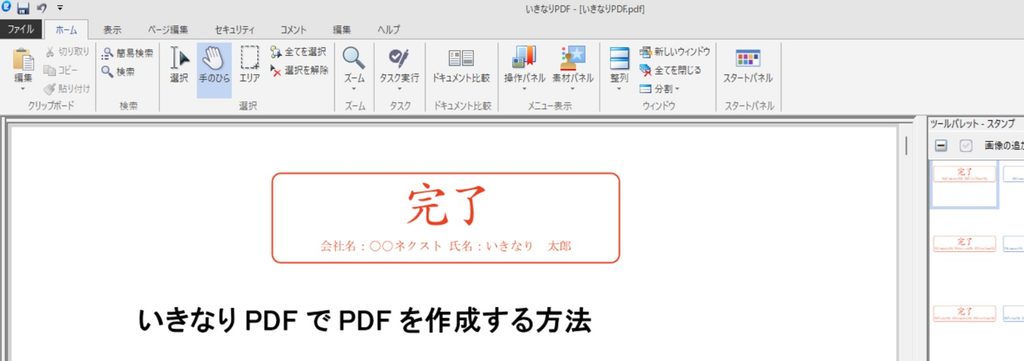Click 切り取り cut button
This screenshot has height=361, width=1024.
point(67,52)
